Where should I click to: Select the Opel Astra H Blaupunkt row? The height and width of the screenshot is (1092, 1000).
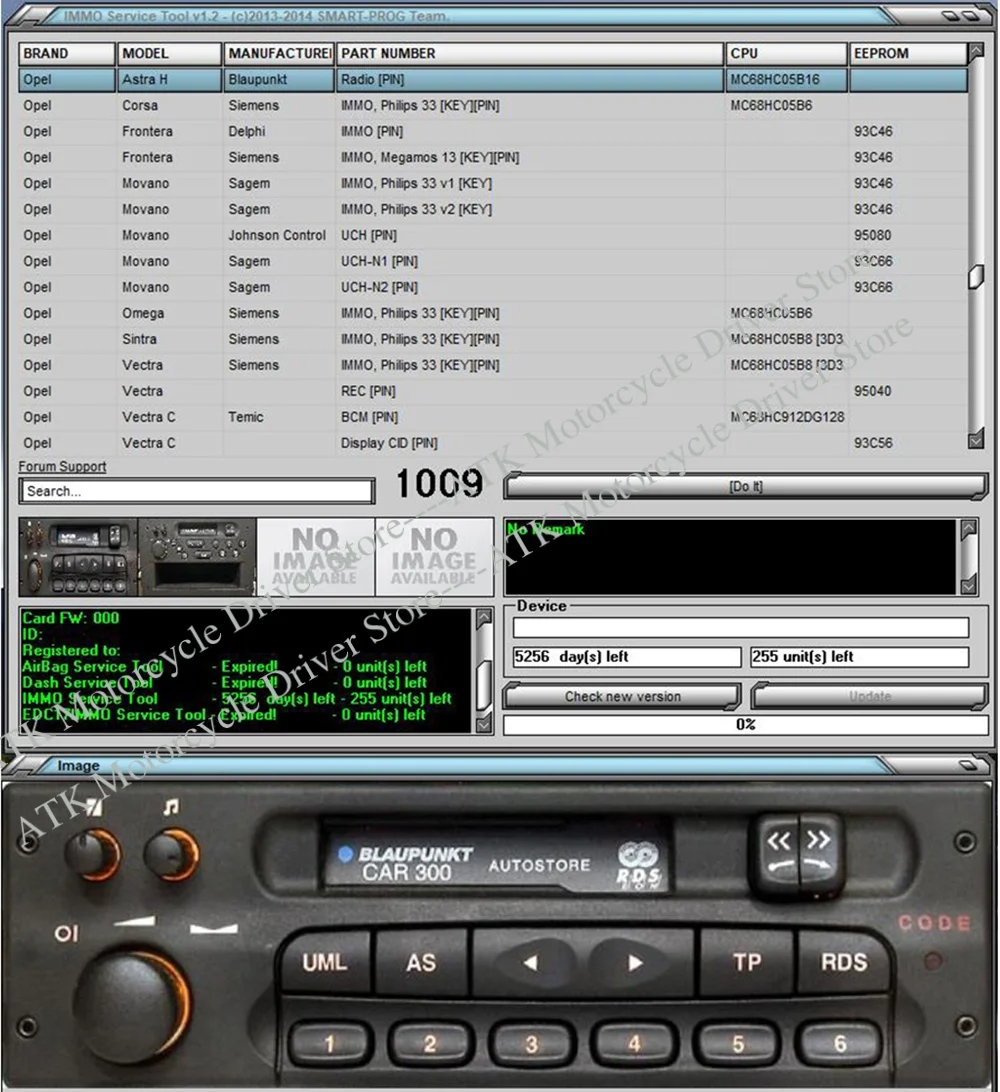493,79
